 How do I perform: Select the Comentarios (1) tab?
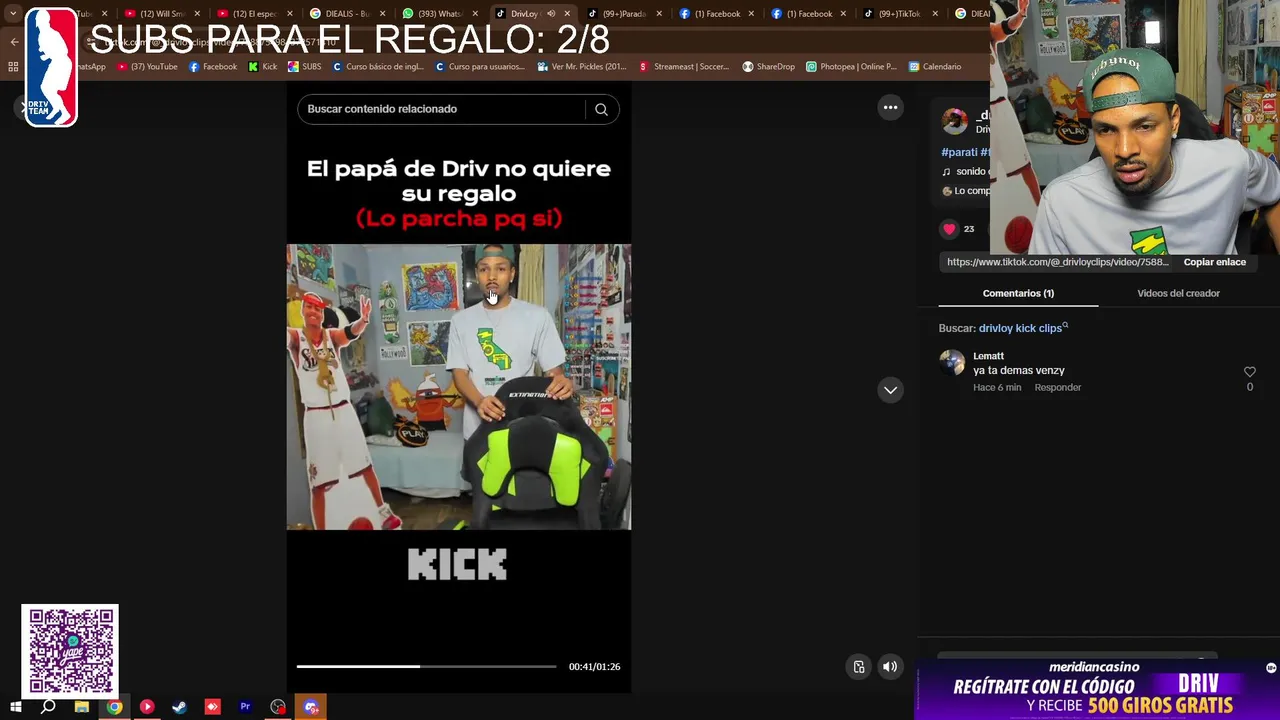(1018, 293)
